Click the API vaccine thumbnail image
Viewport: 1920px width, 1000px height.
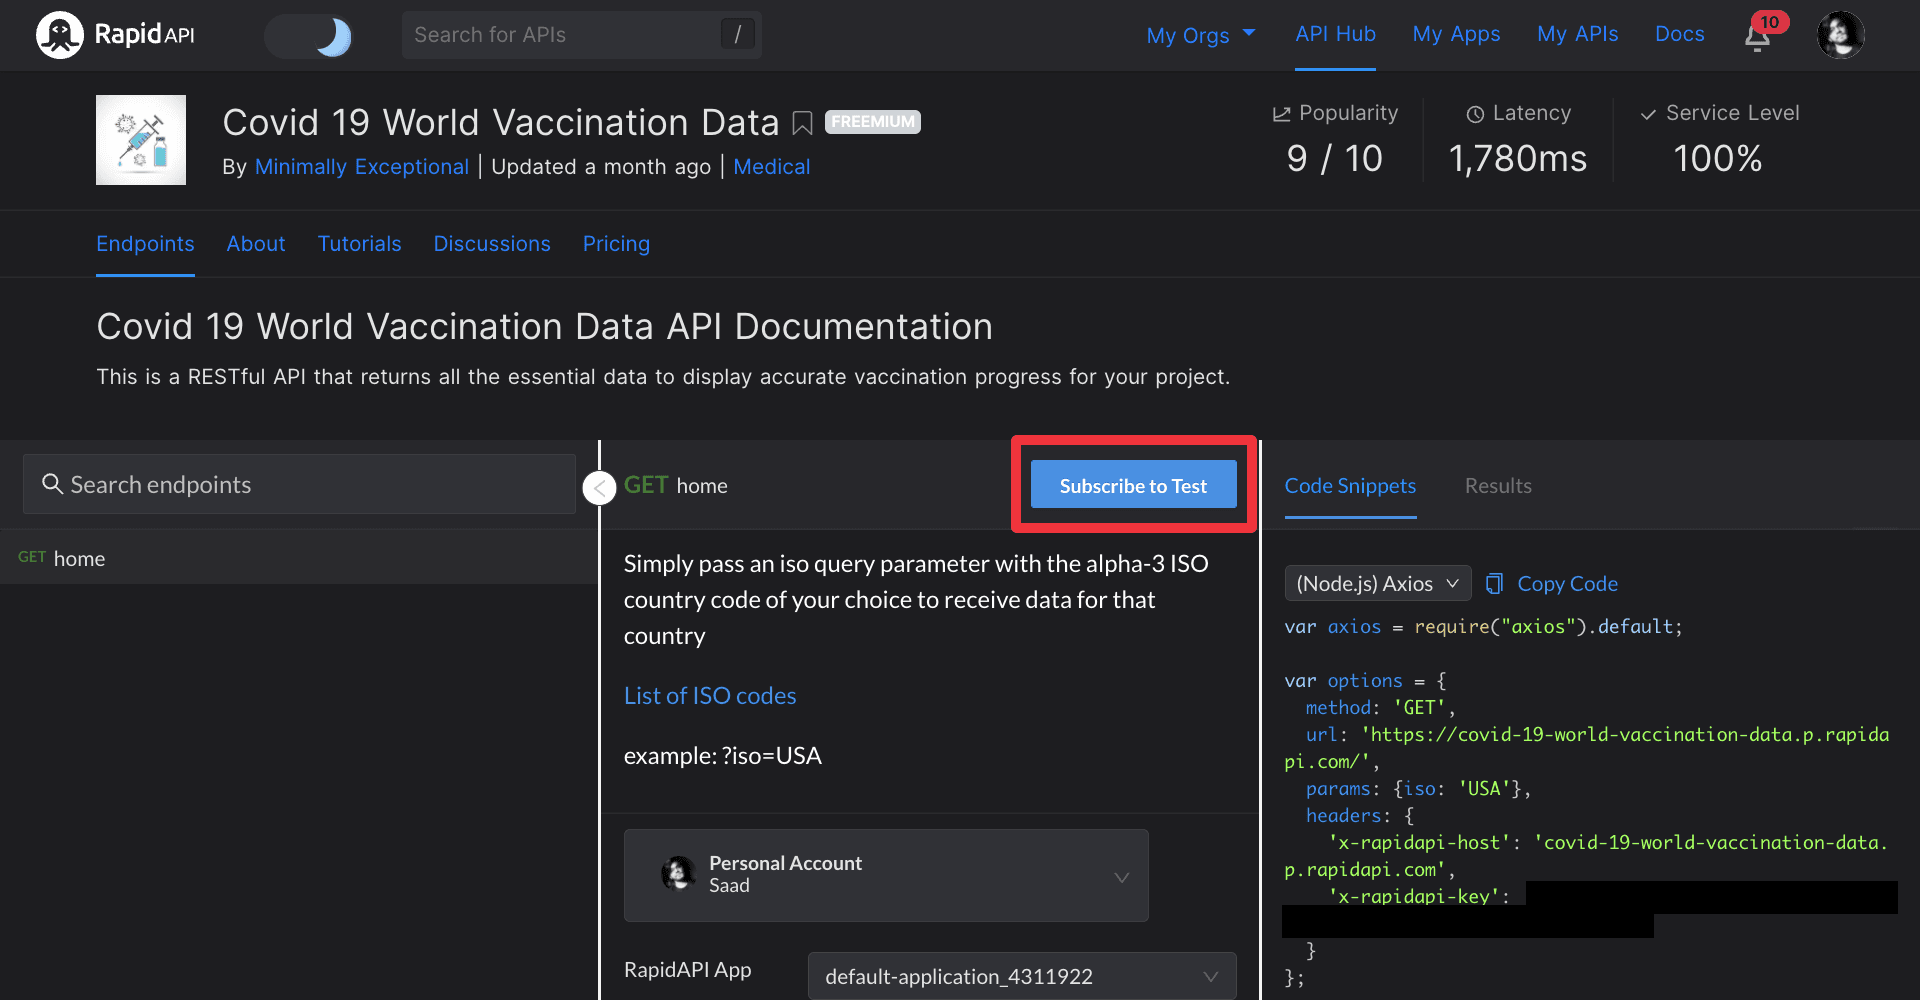tap(141, 140)
